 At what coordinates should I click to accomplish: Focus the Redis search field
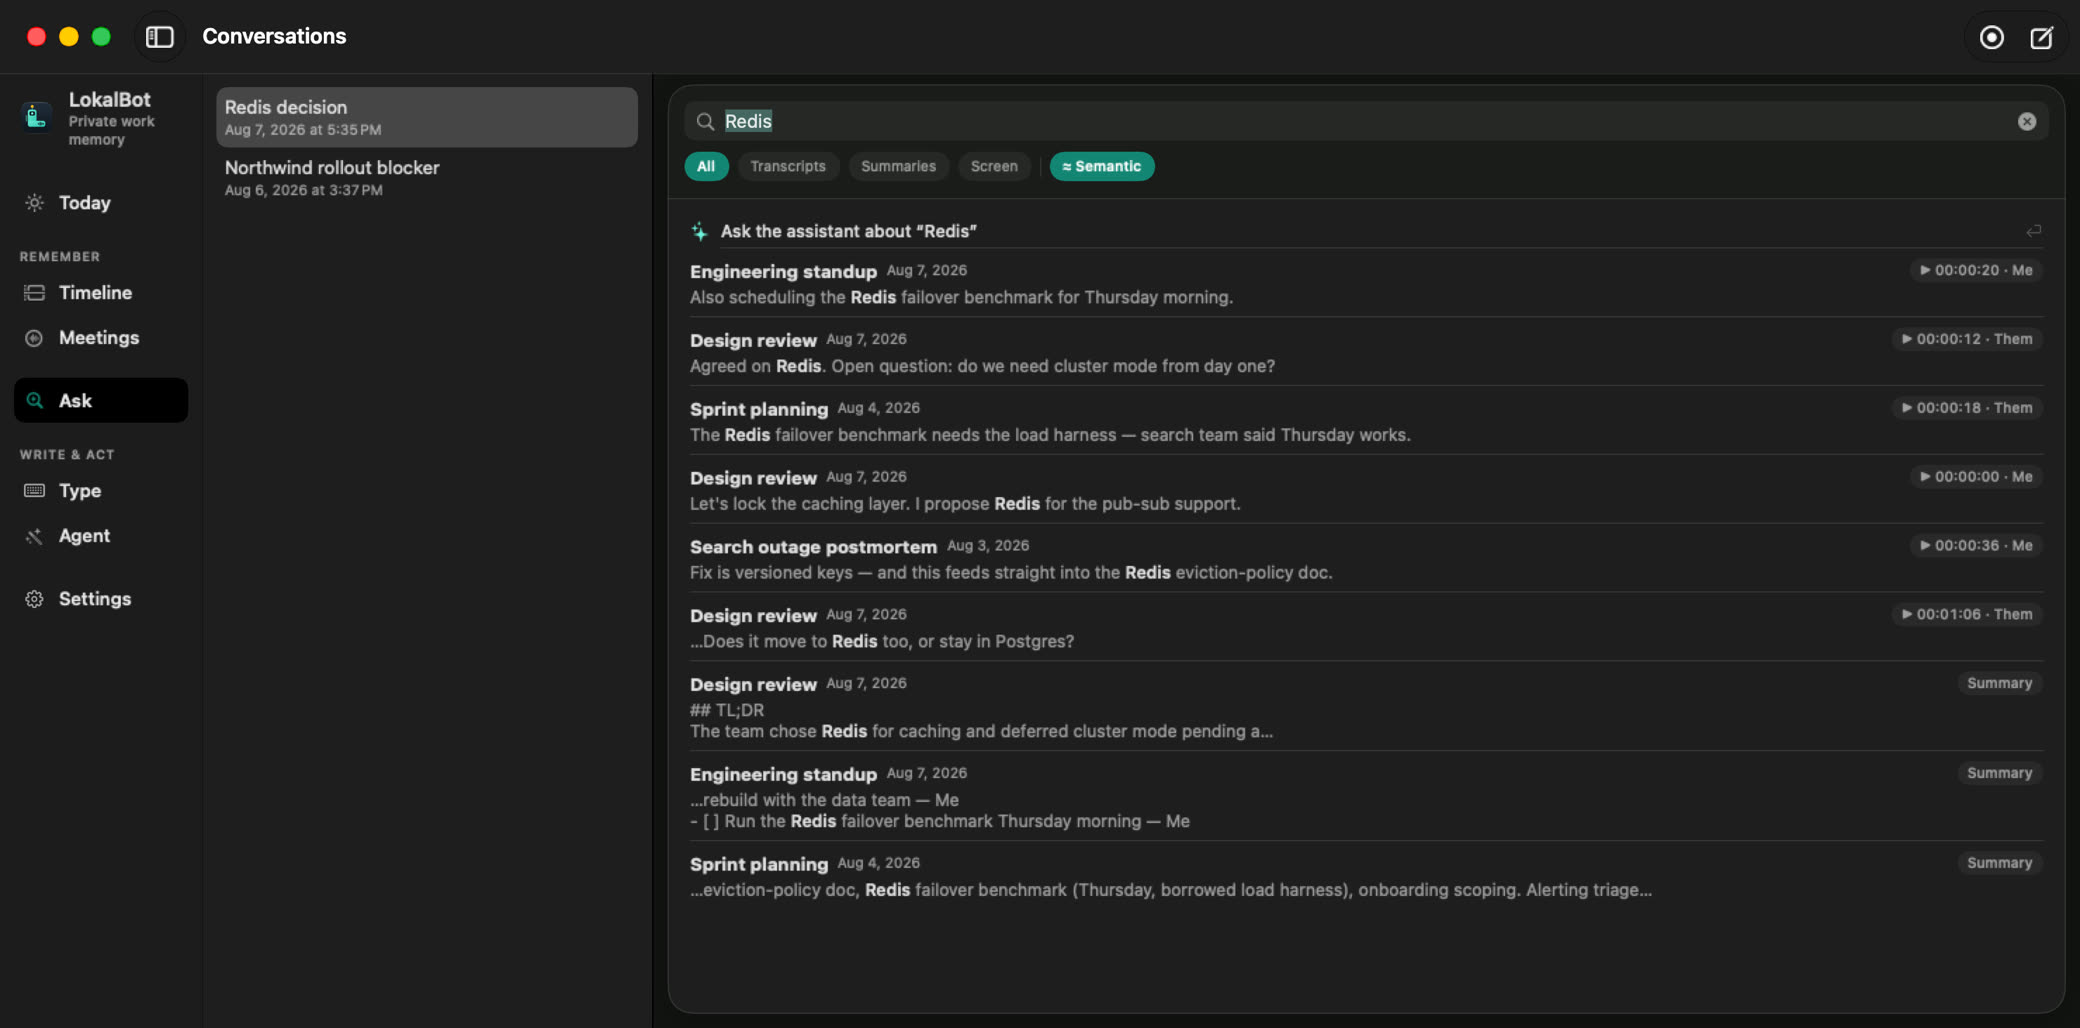coord(1366,121)
